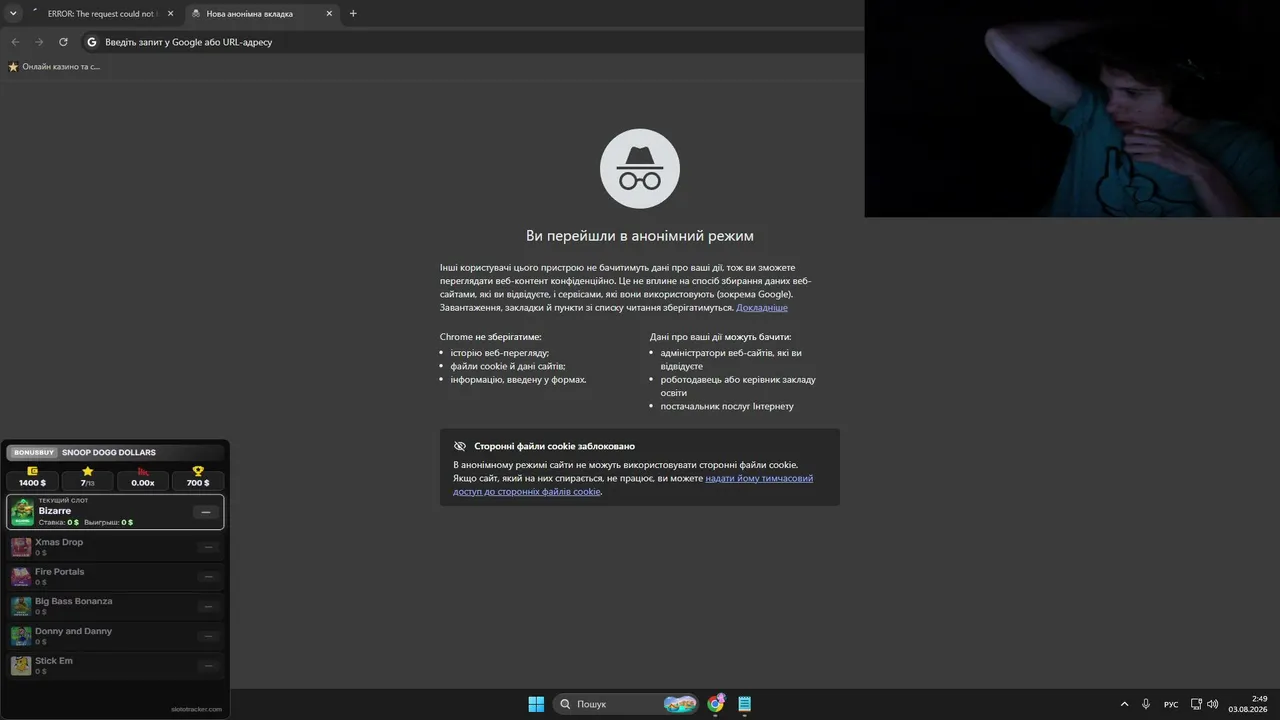Click the SNOOP DOGG DOLLARS title

coord(109,453)
